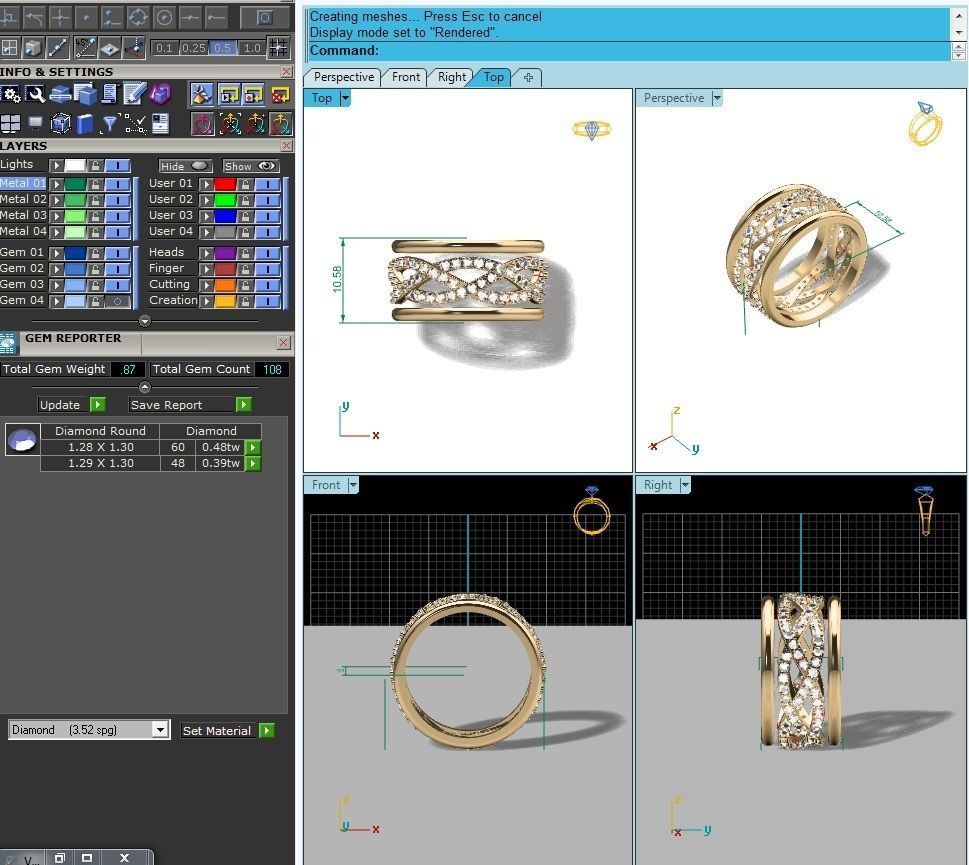969x865 pixels.
Task: Click the 0.48tw row green arrow
Action: click(253, 447)
